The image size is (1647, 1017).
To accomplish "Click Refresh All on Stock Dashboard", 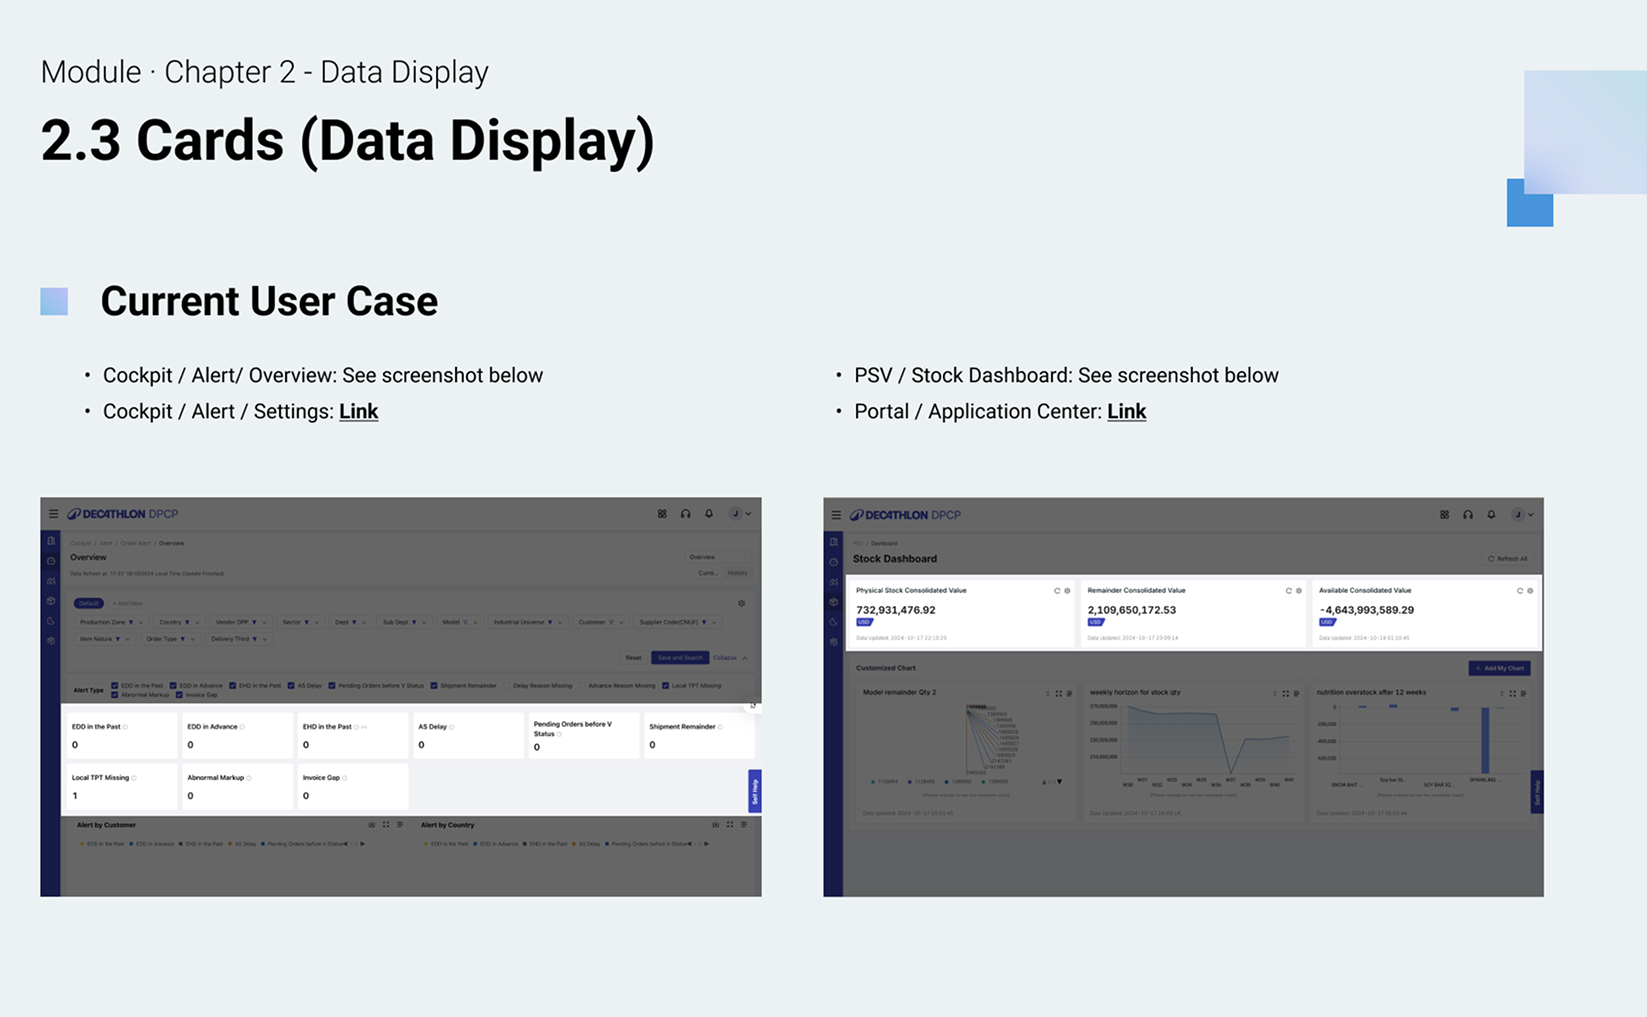I will 1508,559.
